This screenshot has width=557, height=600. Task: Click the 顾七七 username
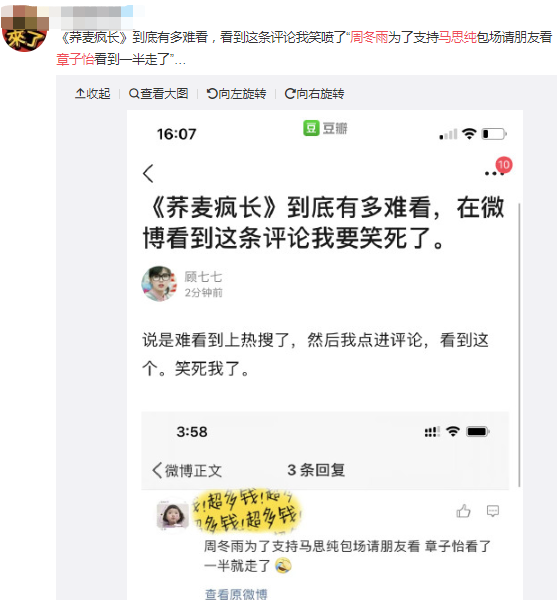[203, 276]
